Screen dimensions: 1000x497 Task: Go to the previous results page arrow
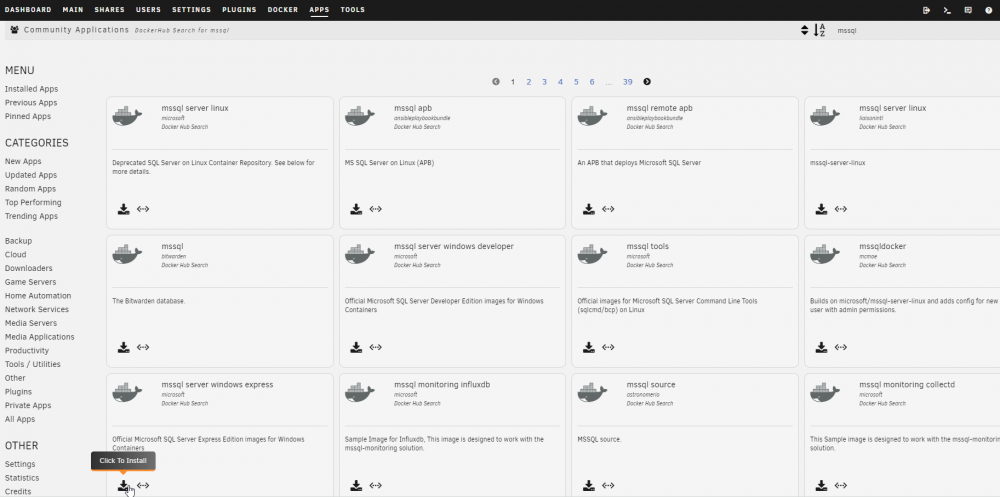coord(496,82)
